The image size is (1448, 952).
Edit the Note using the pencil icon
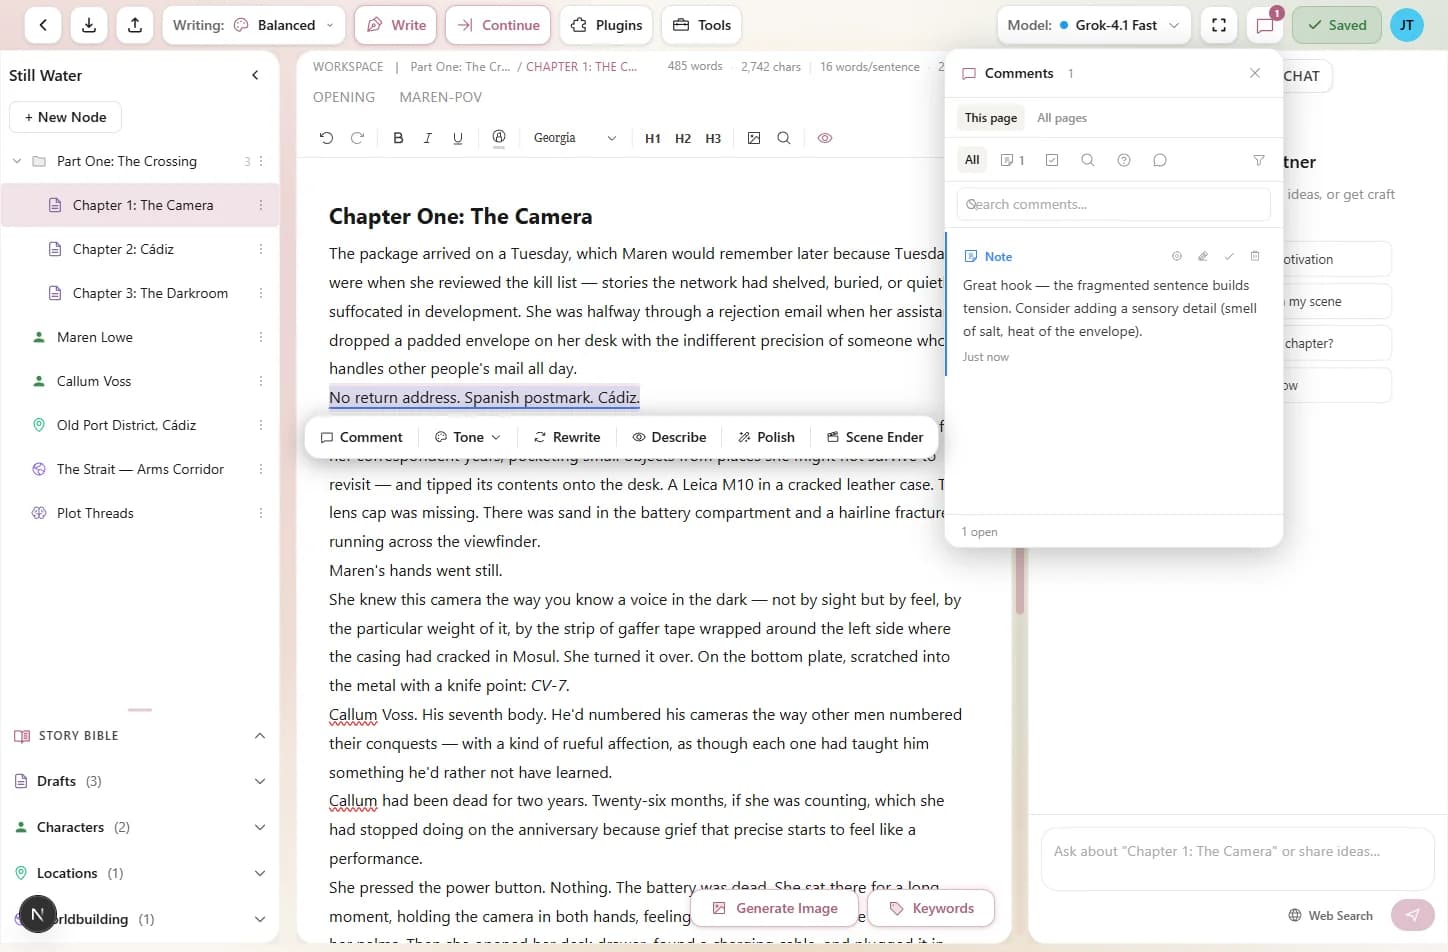click(1203, 256)
